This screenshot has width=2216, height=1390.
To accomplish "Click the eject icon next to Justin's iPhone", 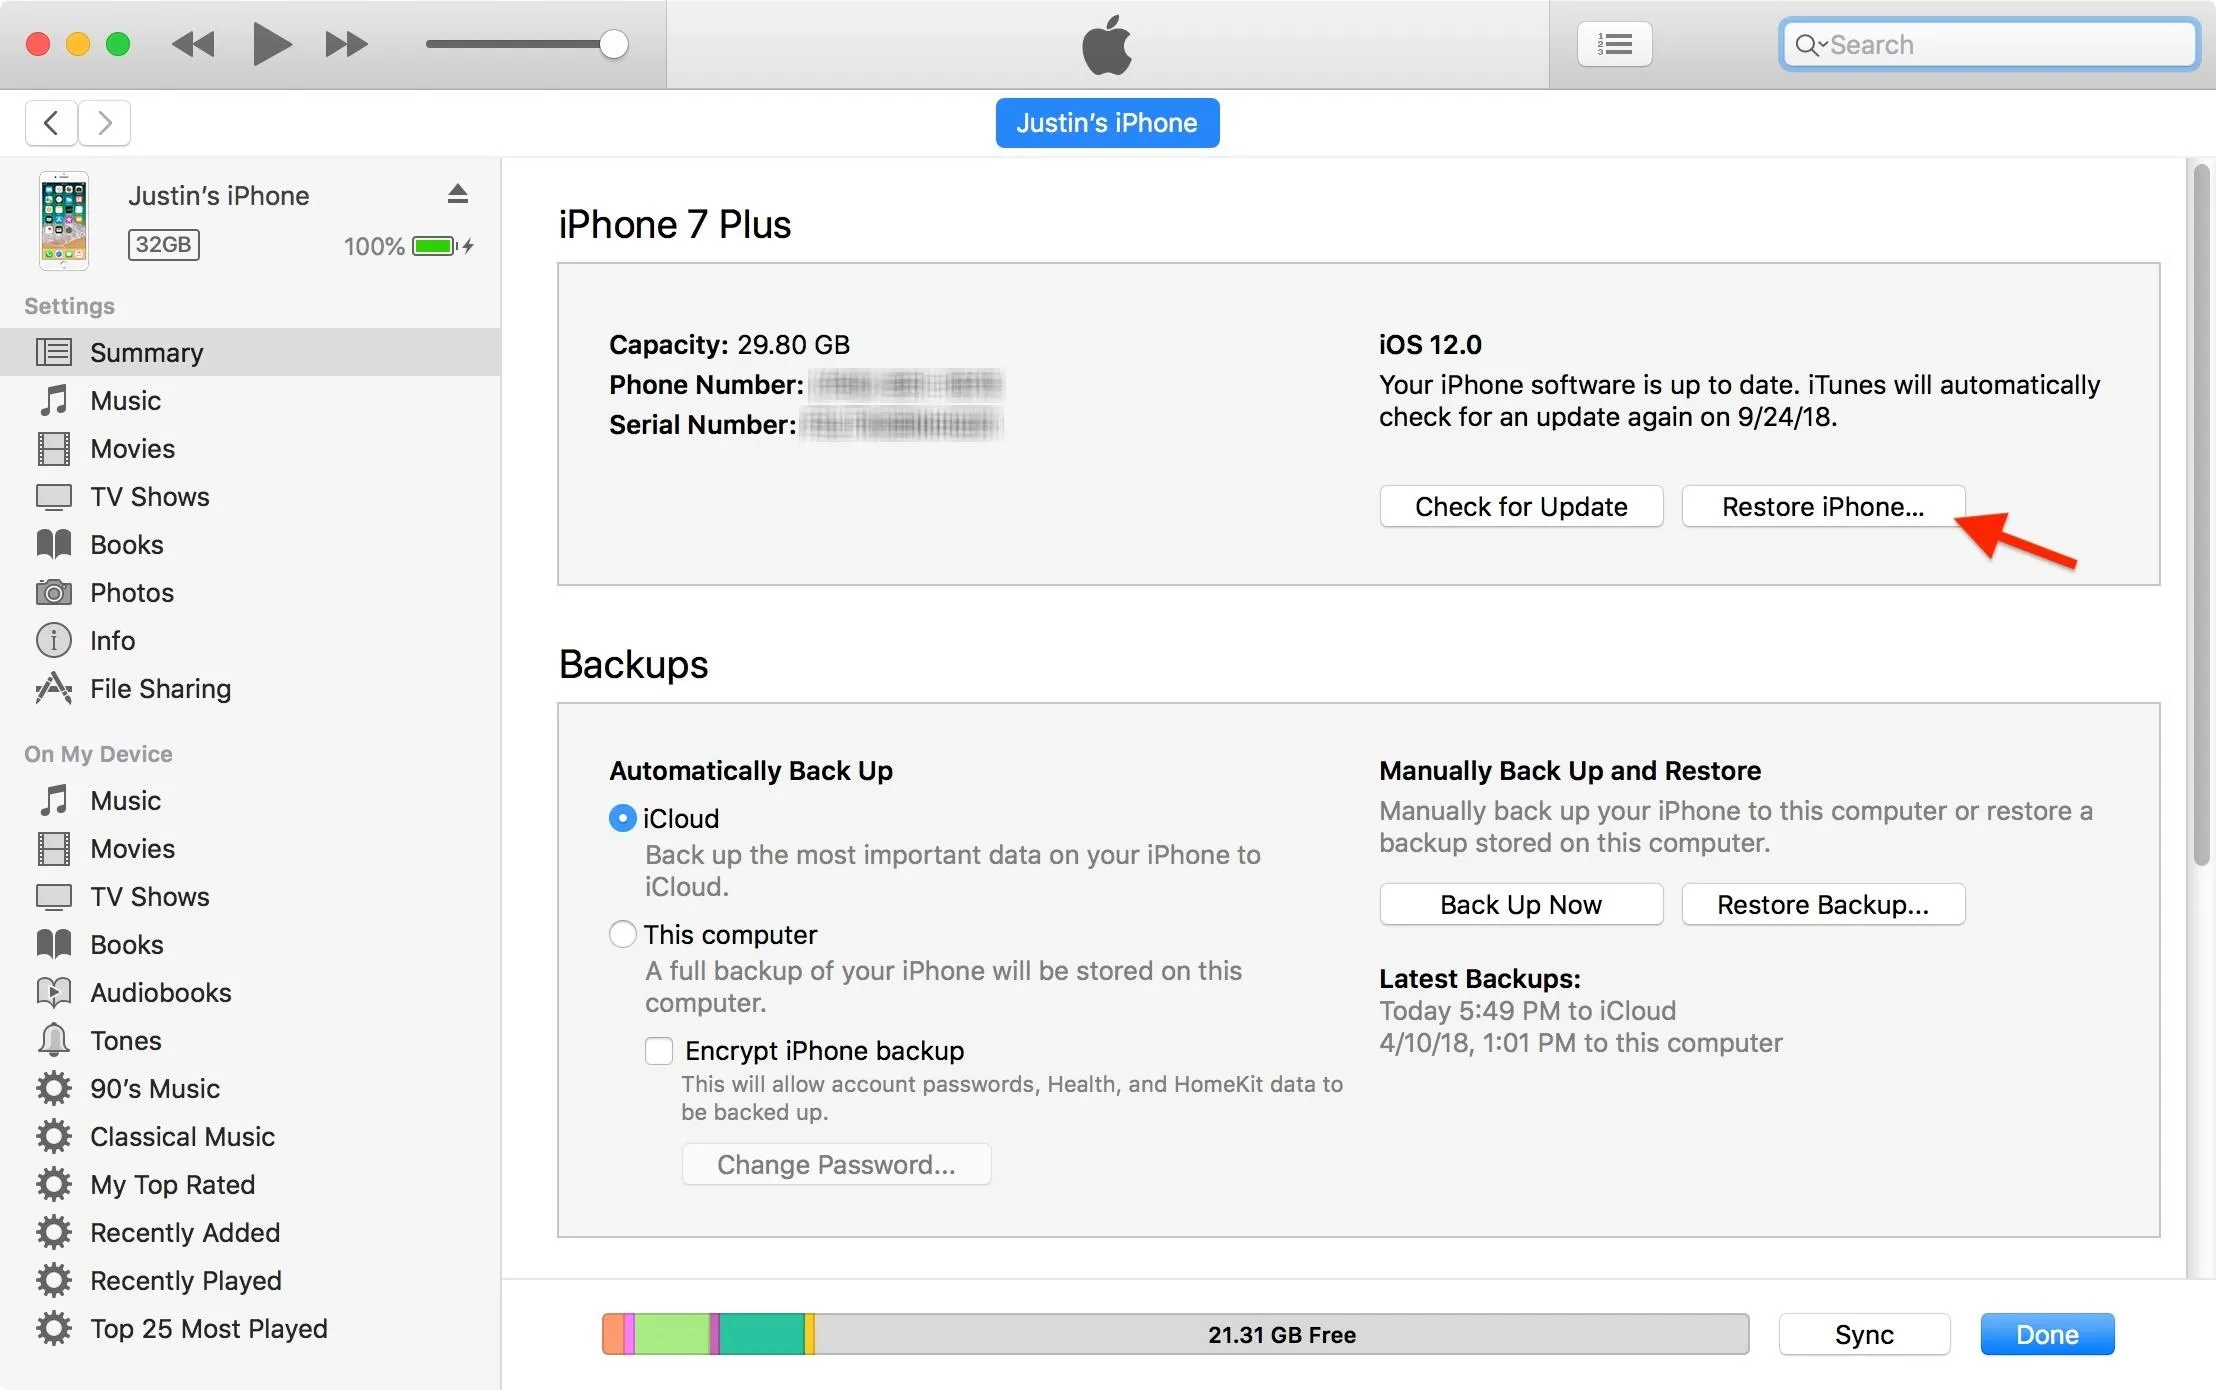I will [x=458, y=194].
